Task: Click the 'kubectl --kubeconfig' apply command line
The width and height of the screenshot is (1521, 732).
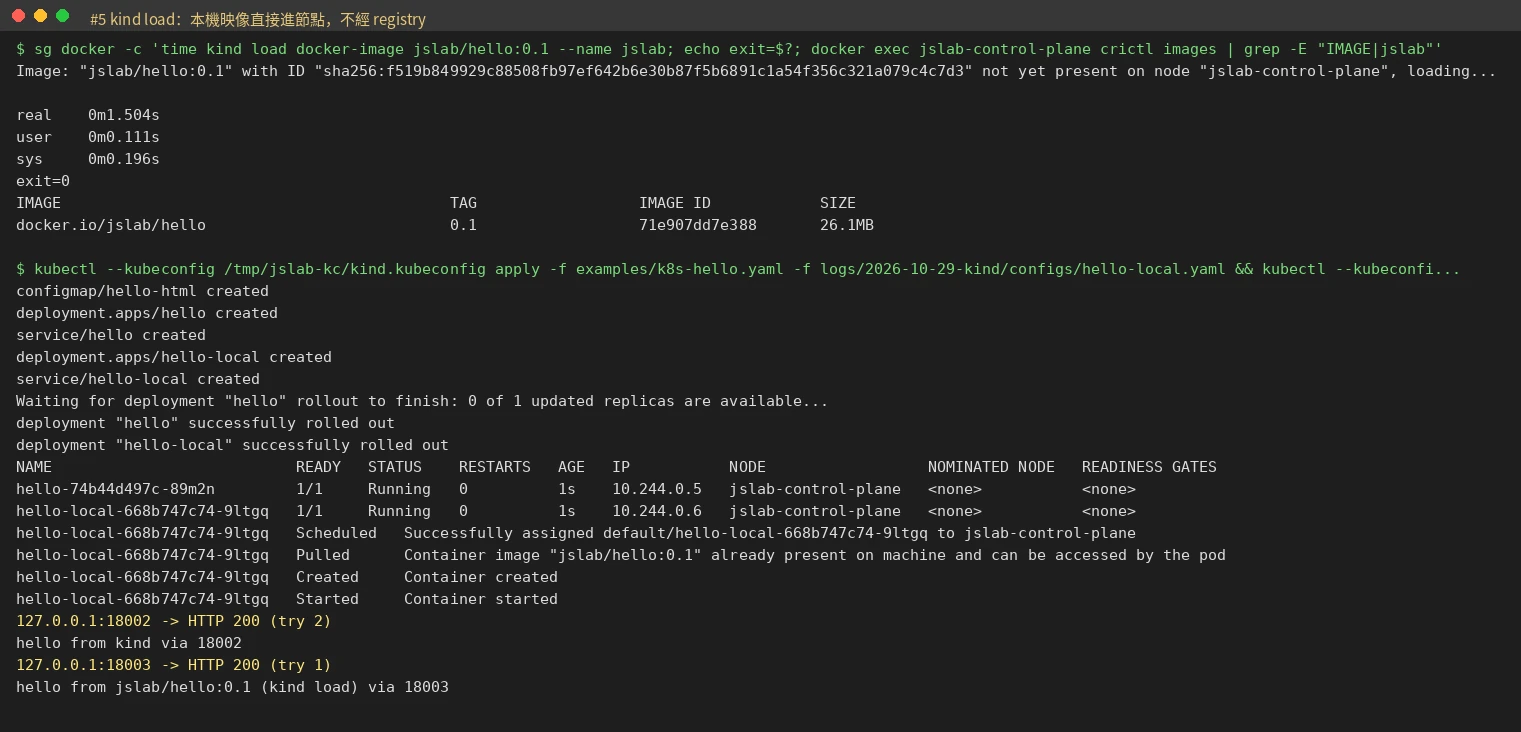Action: [x=738, y=269]
